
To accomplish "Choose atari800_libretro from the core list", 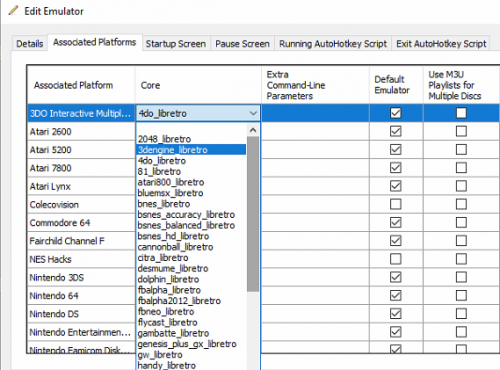I will tap(191, 182).
